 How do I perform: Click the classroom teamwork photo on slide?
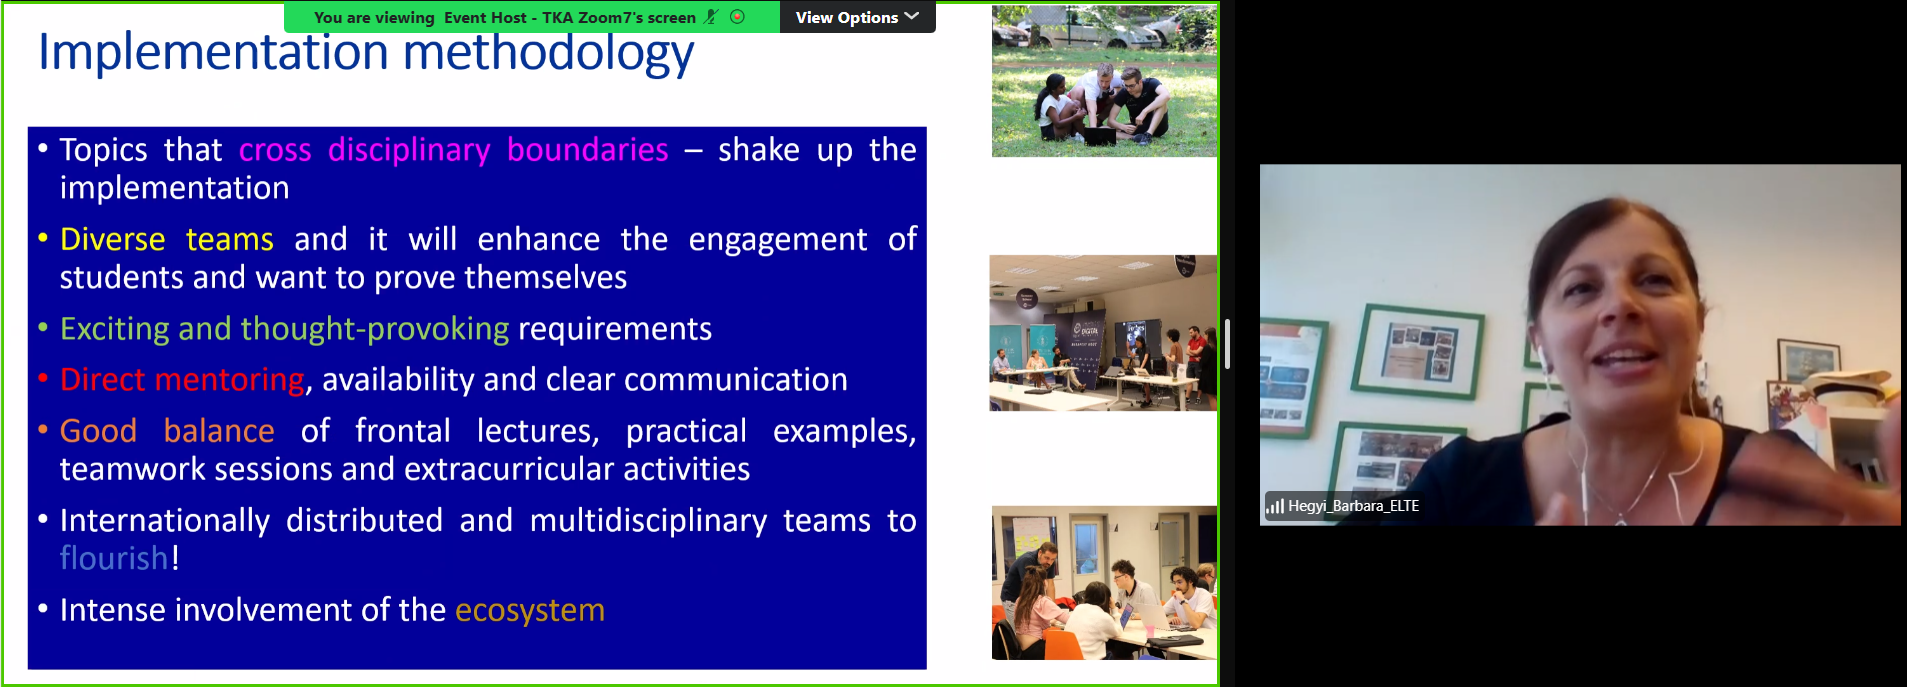1104,582
